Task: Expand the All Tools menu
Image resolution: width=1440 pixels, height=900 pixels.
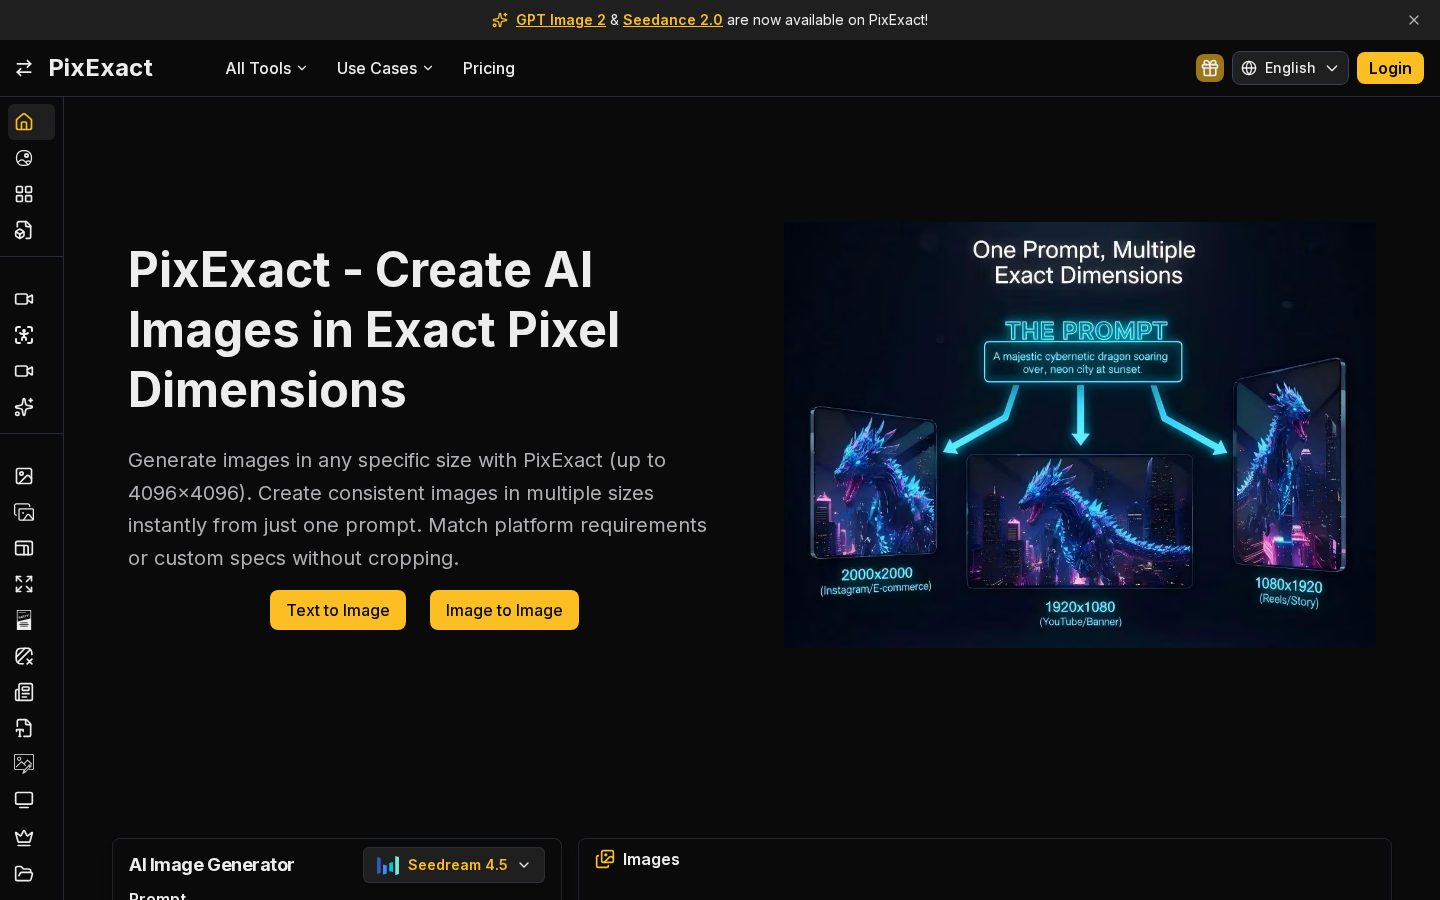Action: point(266,68)
